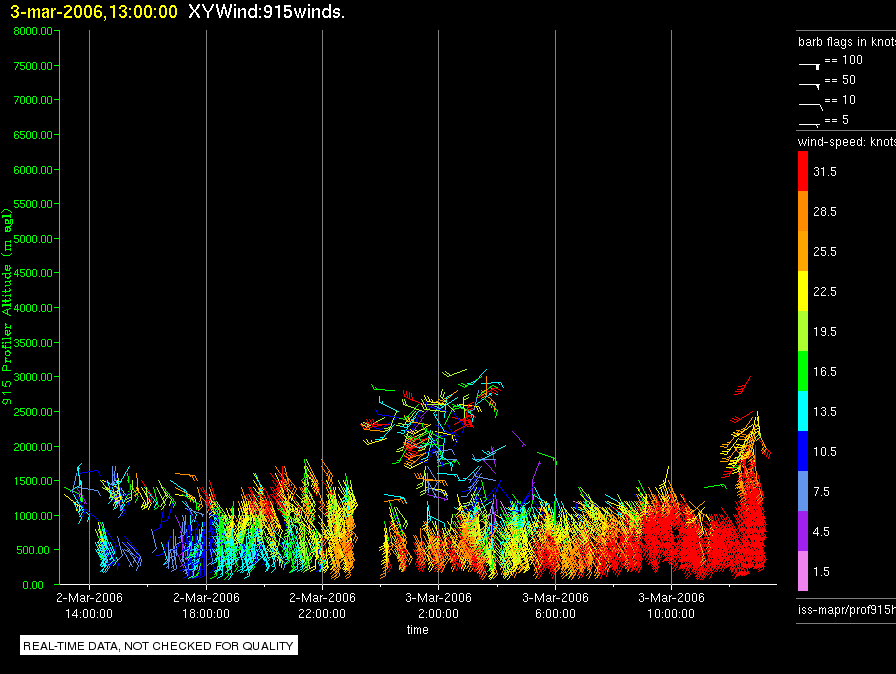Click the 5 knots barb flag symbol
This screenshot has height=674, width=896.
point(810,124)
